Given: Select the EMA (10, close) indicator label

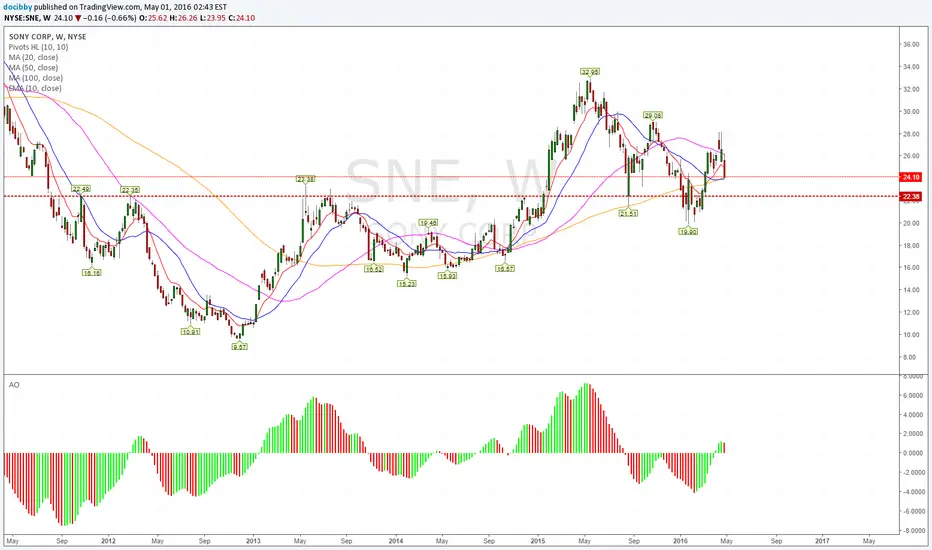Looking at the screenshot, I should click(35, 88).
